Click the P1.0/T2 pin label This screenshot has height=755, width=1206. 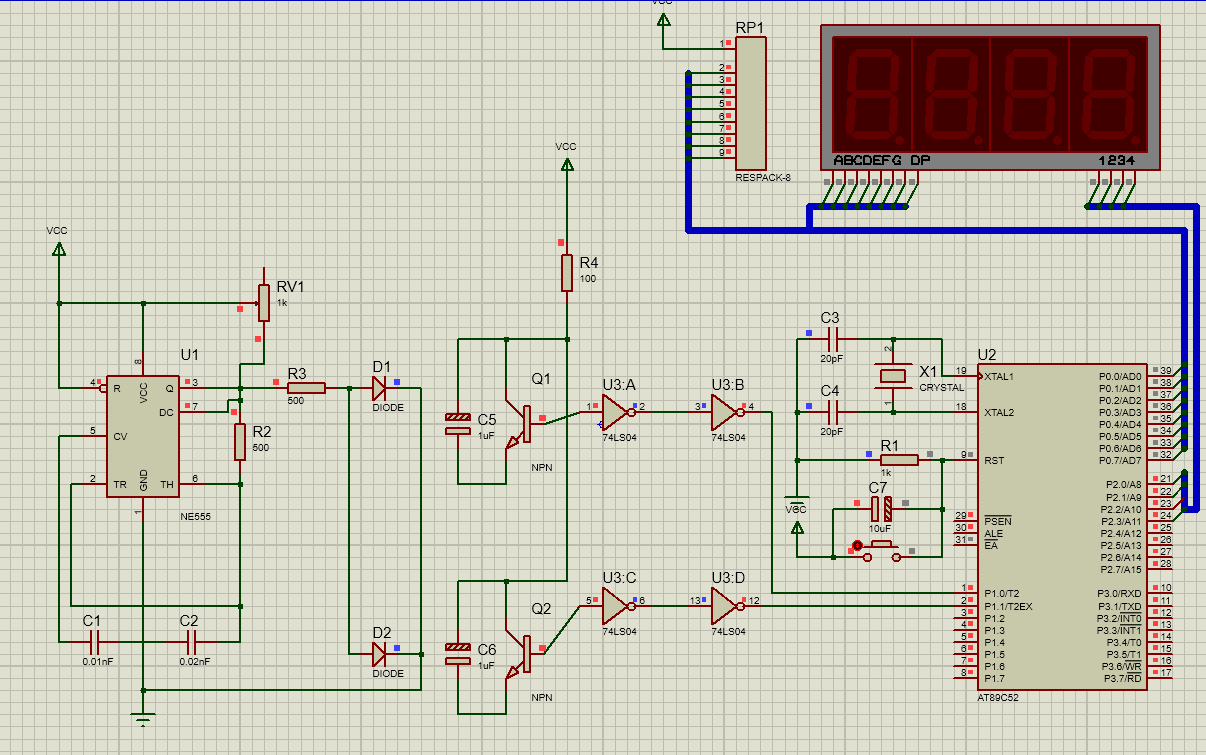tap(1001, 593)
